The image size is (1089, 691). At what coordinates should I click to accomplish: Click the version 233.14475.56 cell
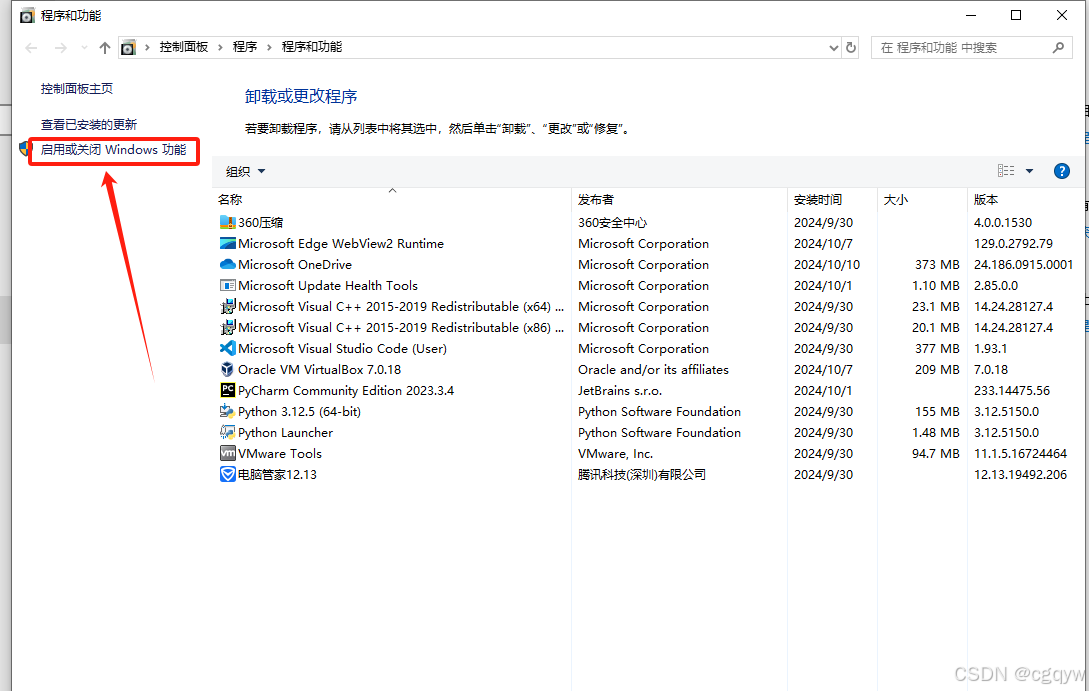click(x=1011, y=390)
